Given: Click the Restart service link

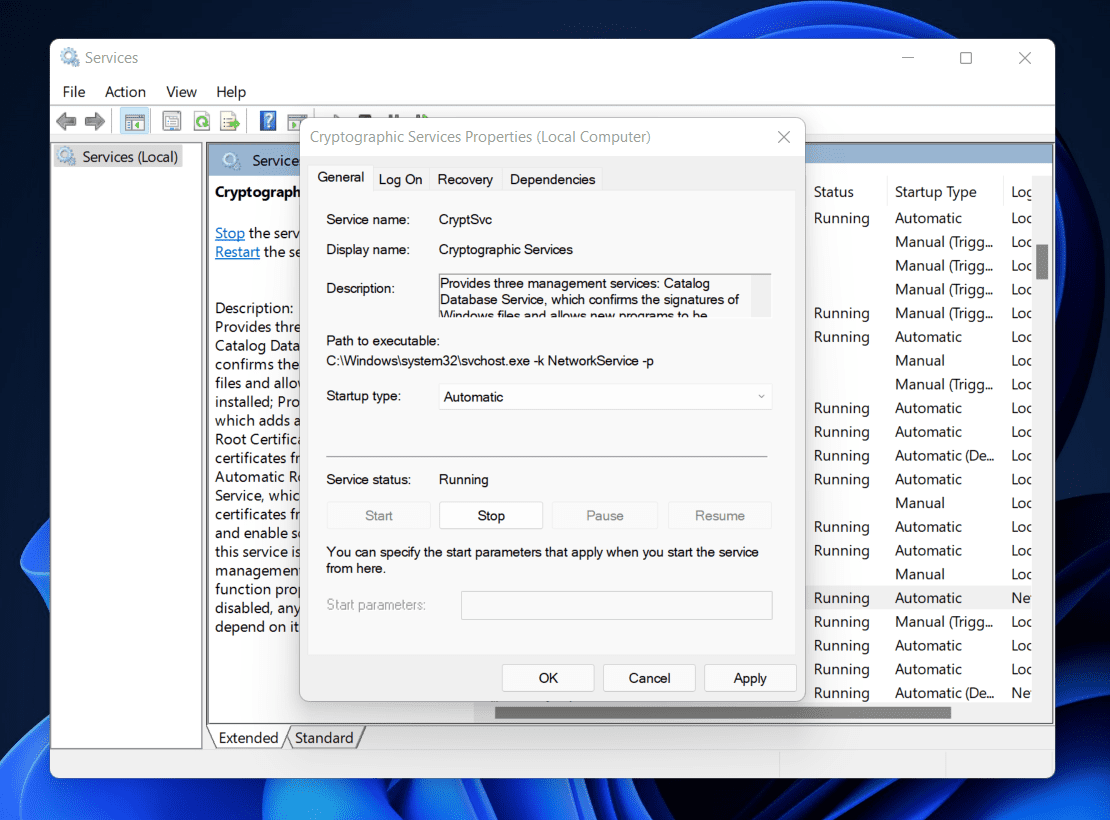Looking at the screenshot, I should 237,252.
